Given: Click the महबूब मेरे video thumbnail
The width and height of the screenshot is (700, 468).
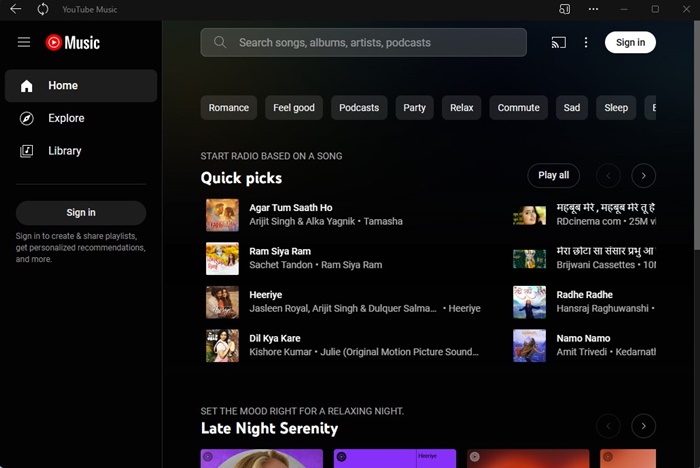Looking at the screenshot, I should click(529, 215).
